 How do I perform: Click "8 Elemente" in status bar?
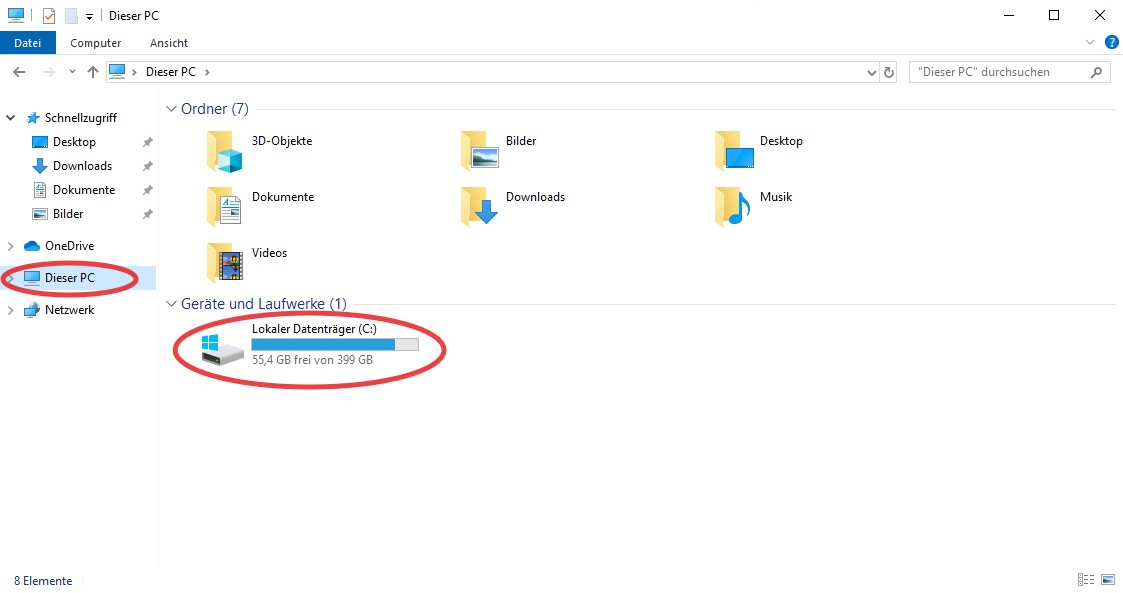pos(43,581)
